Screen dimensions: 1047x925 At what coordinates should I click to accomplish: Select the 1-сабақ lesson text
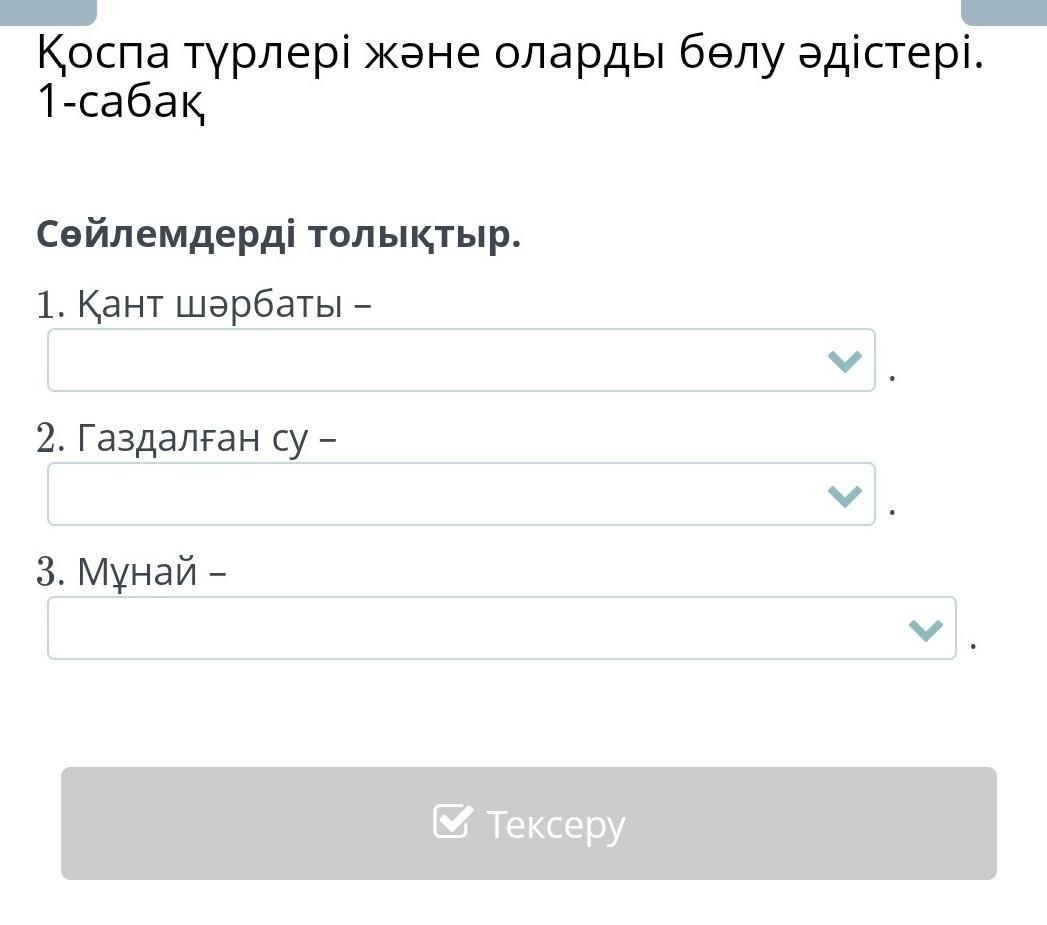(120, 102)
